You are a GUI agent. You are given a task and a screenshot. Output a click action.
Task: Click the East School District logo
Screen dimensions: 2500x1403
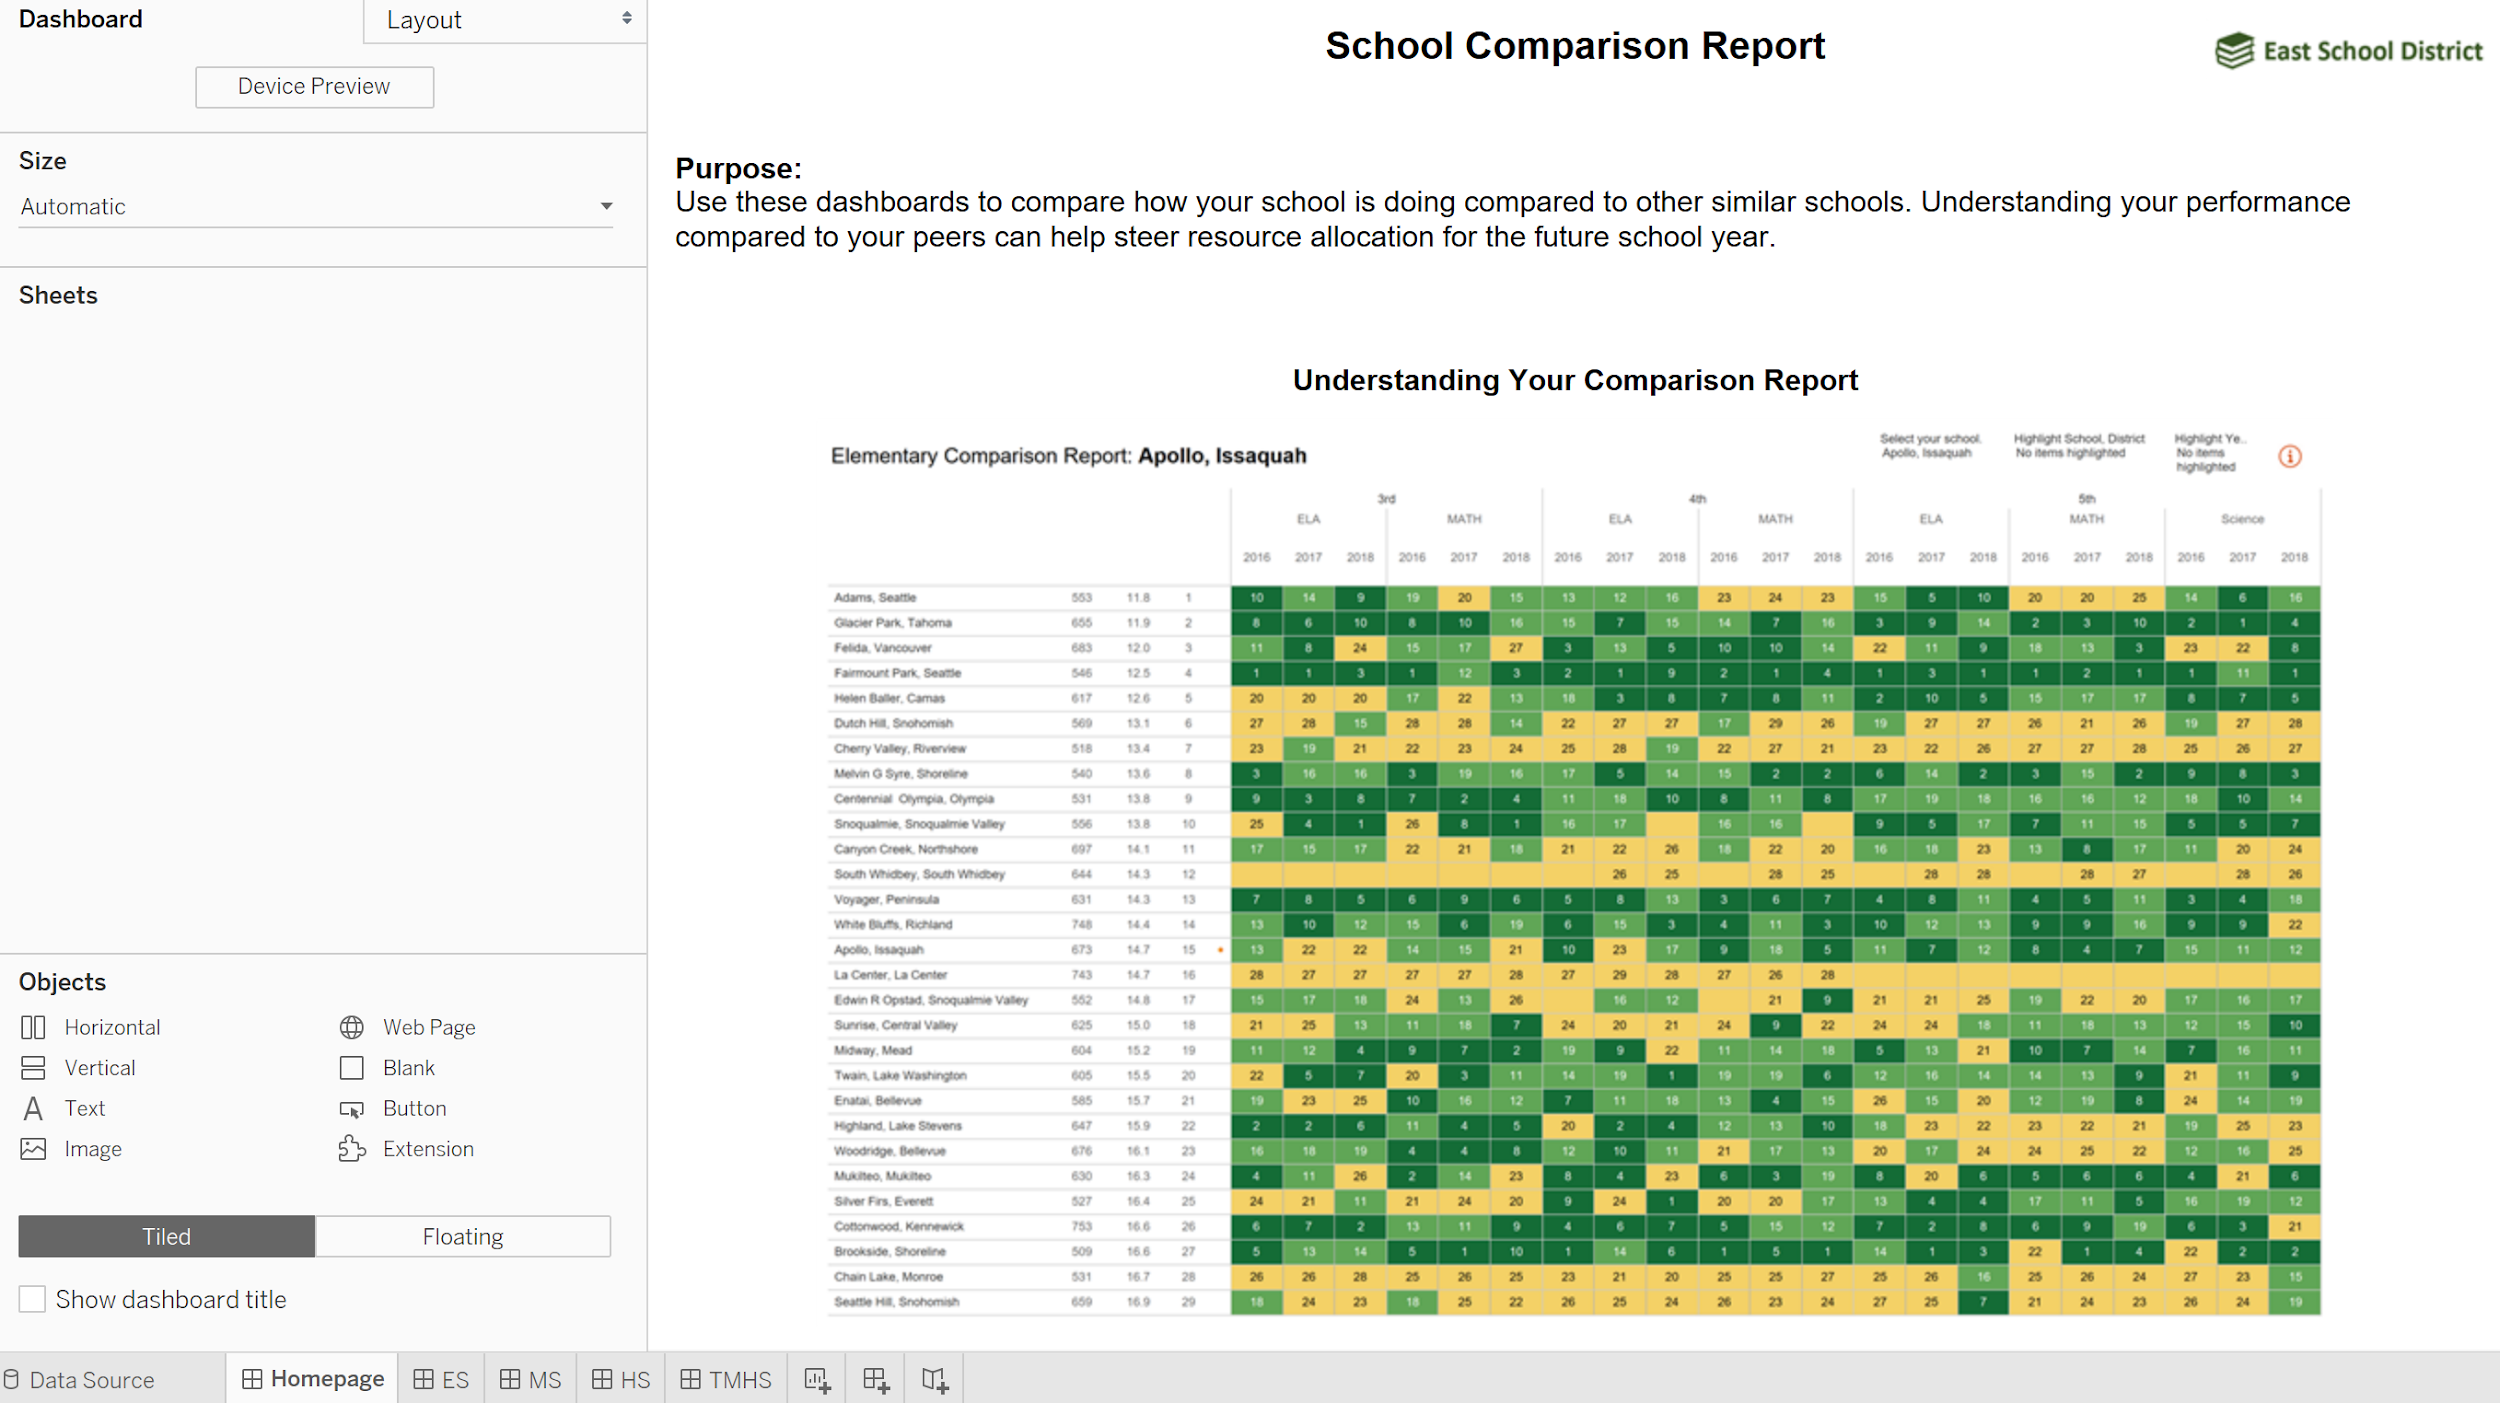pyautogui.click(x=2348, y=50)
